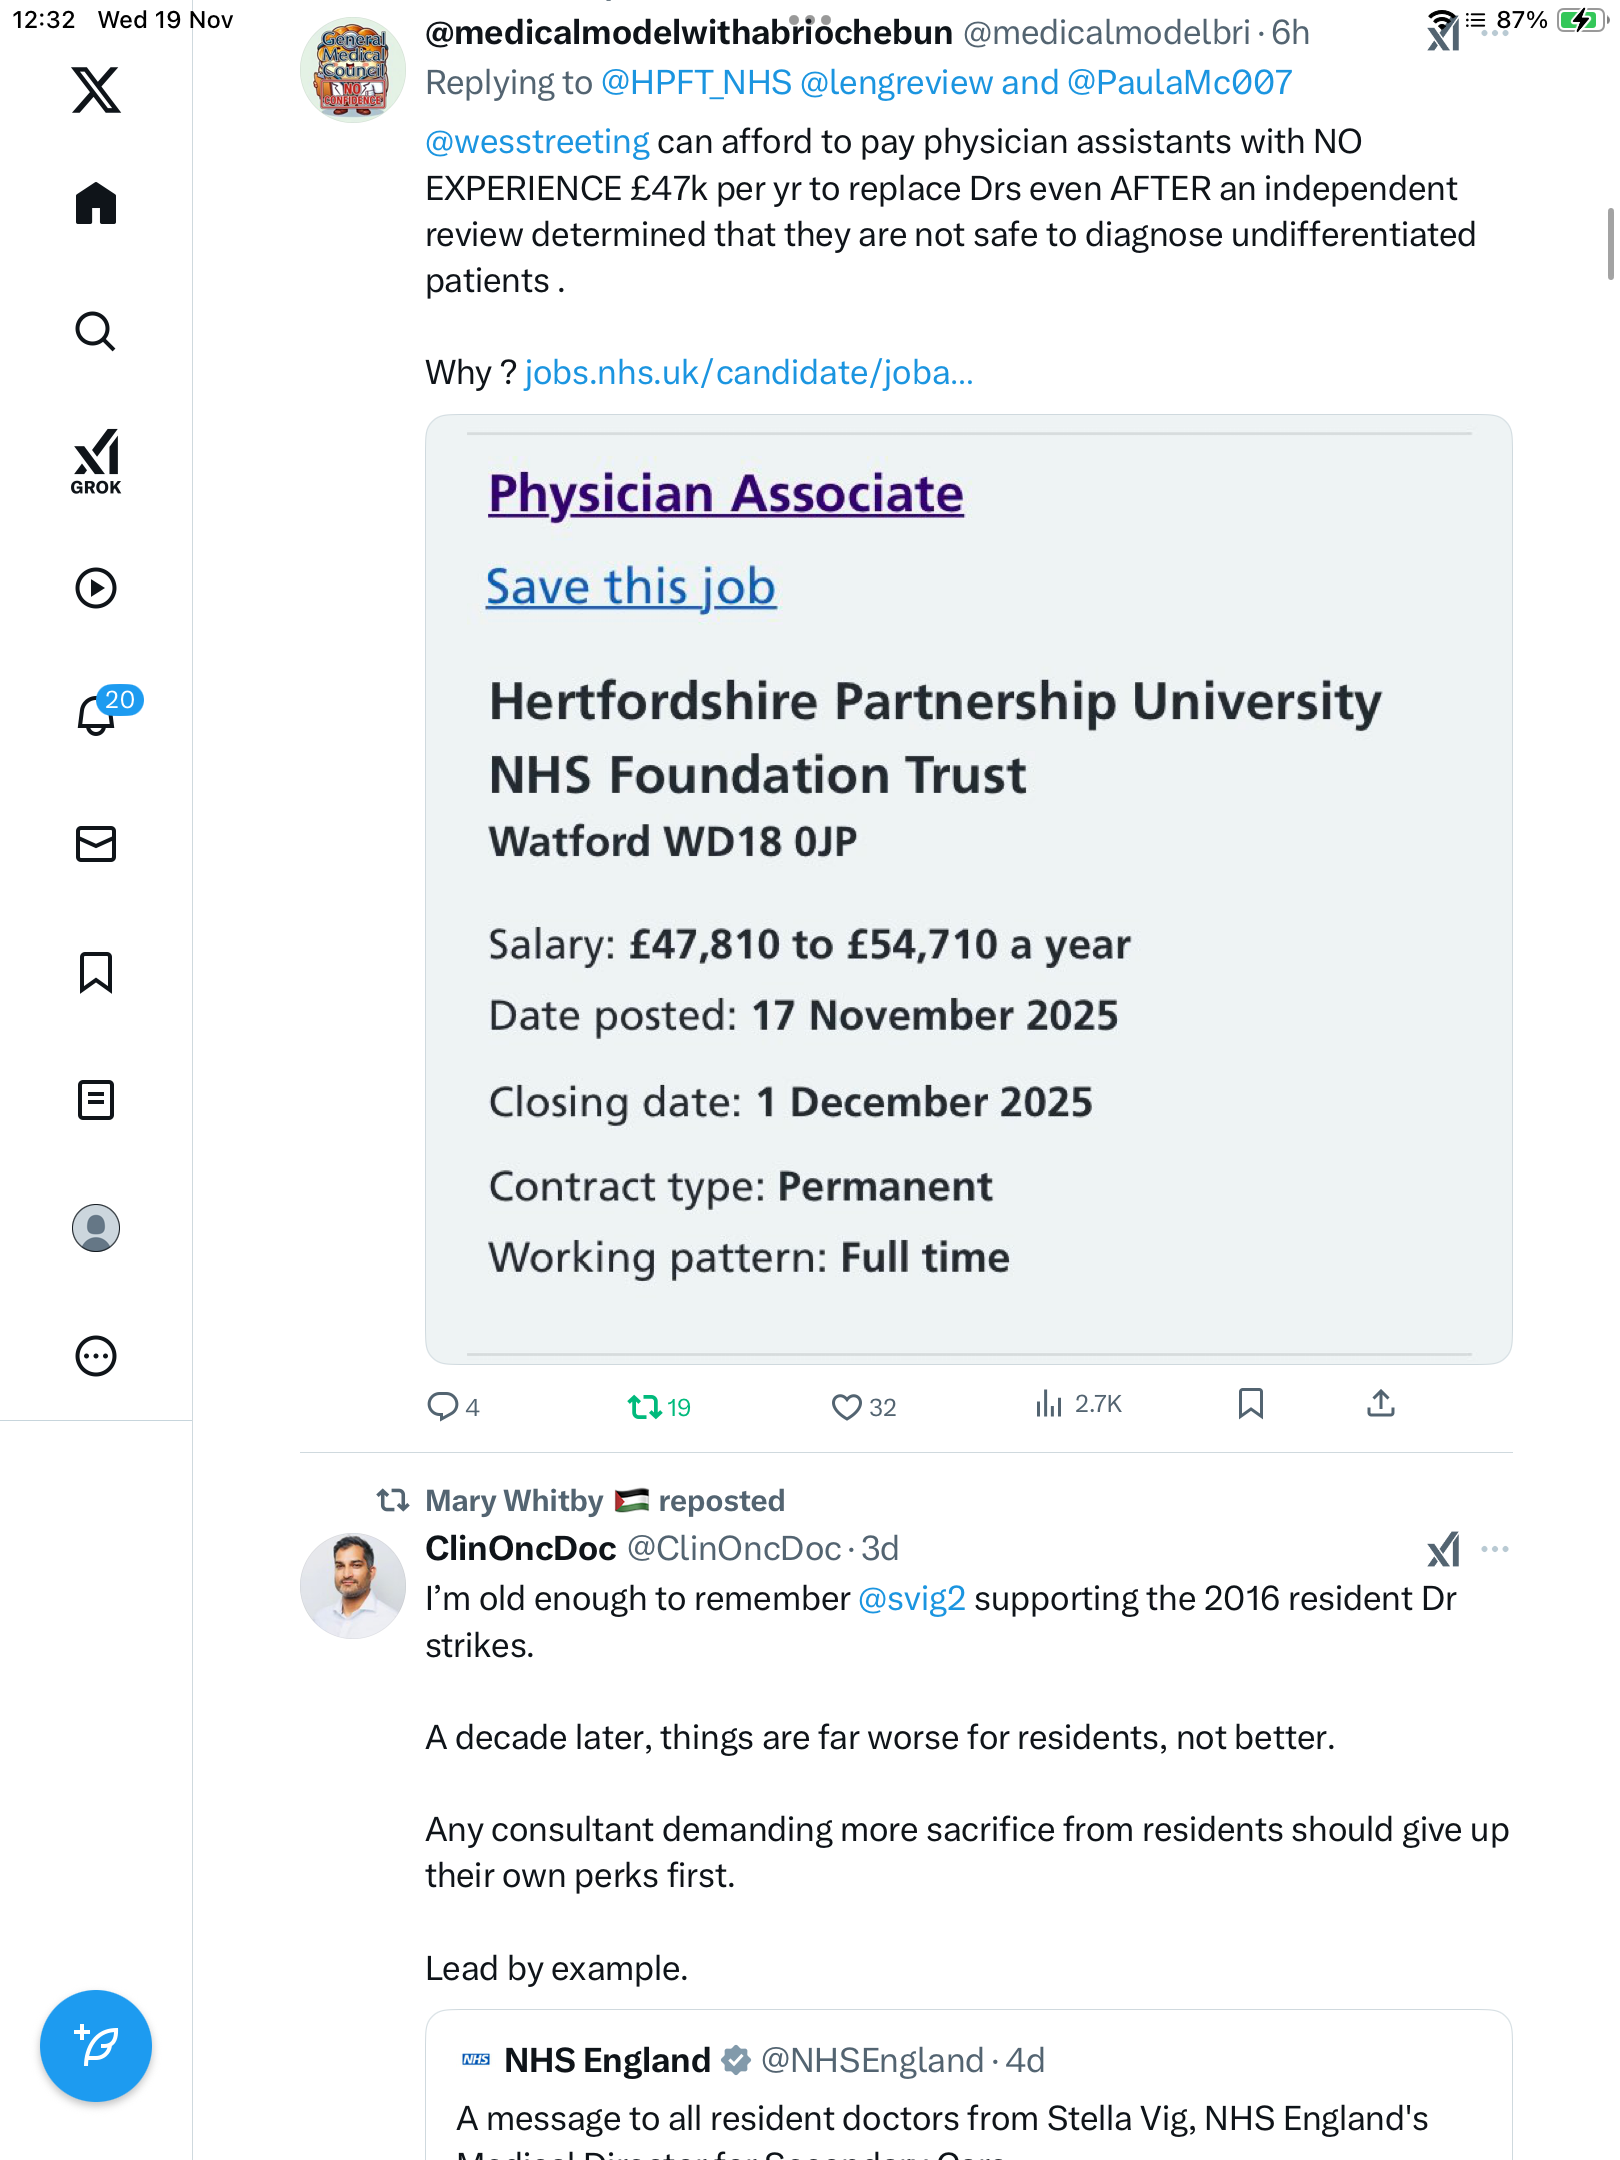The height and width of the screenshot is (2160, 1620).
Task: Repost the tweet with 19 reposts
Action: [644, 1407]
